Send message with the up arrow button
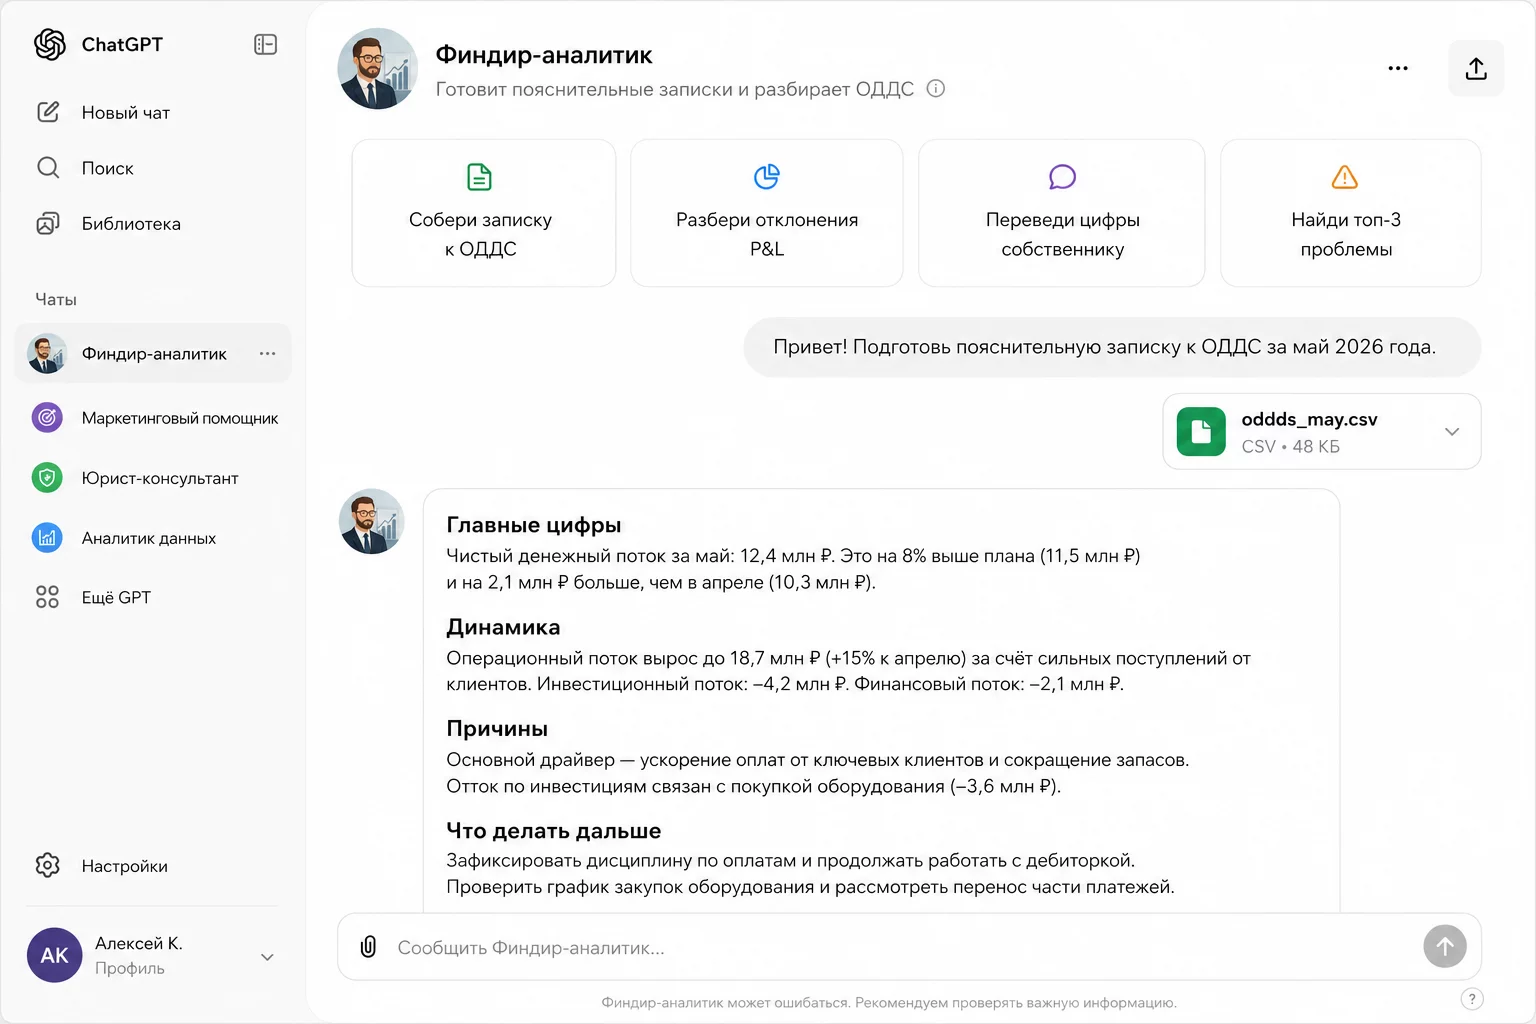Image resolution: width=1536 pixels, height=1024 pixels. 1445,946
